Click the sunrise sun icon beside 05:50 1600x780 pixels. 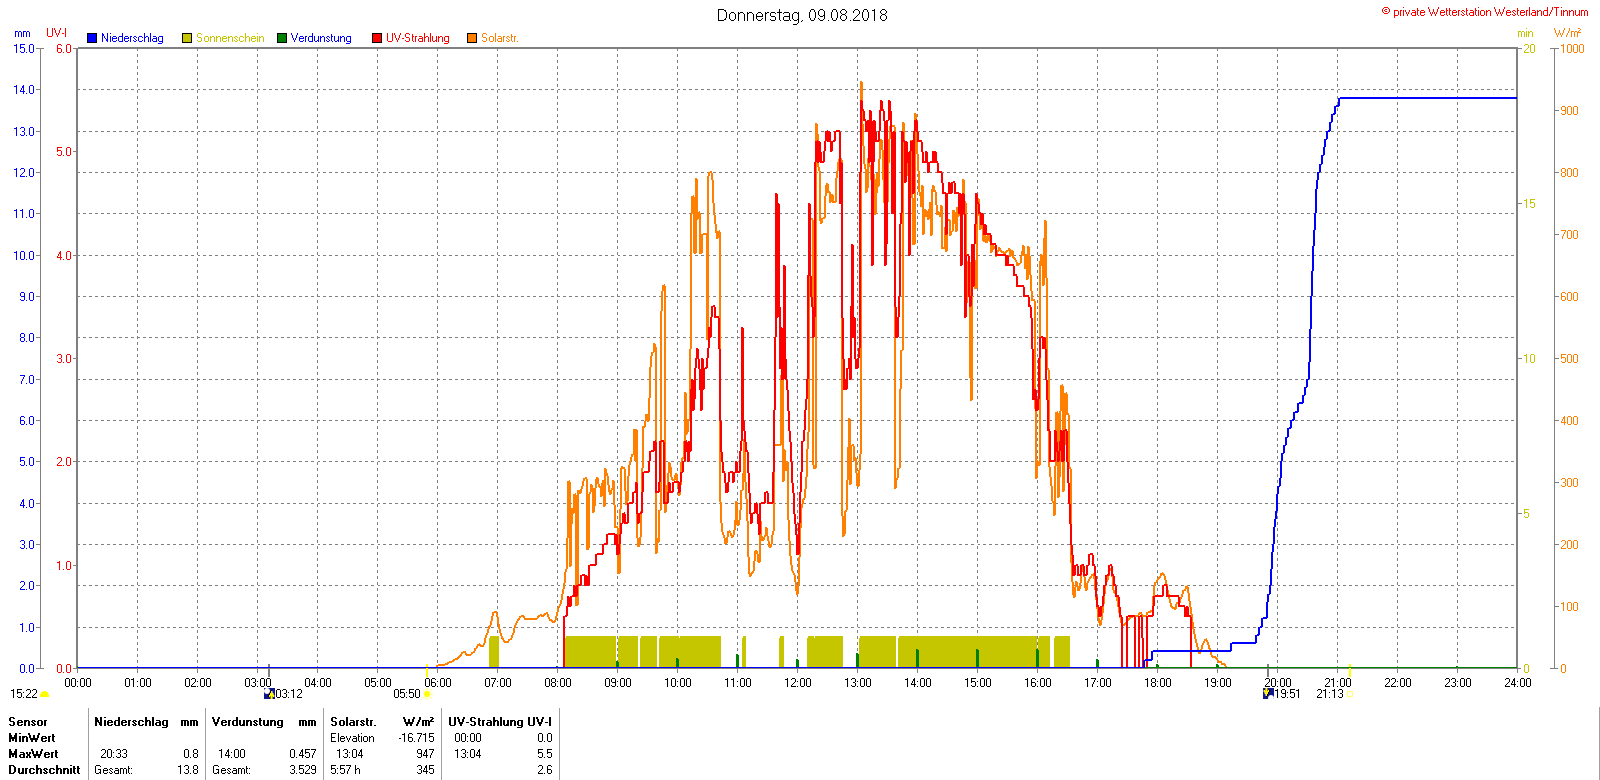pos(427,694)
